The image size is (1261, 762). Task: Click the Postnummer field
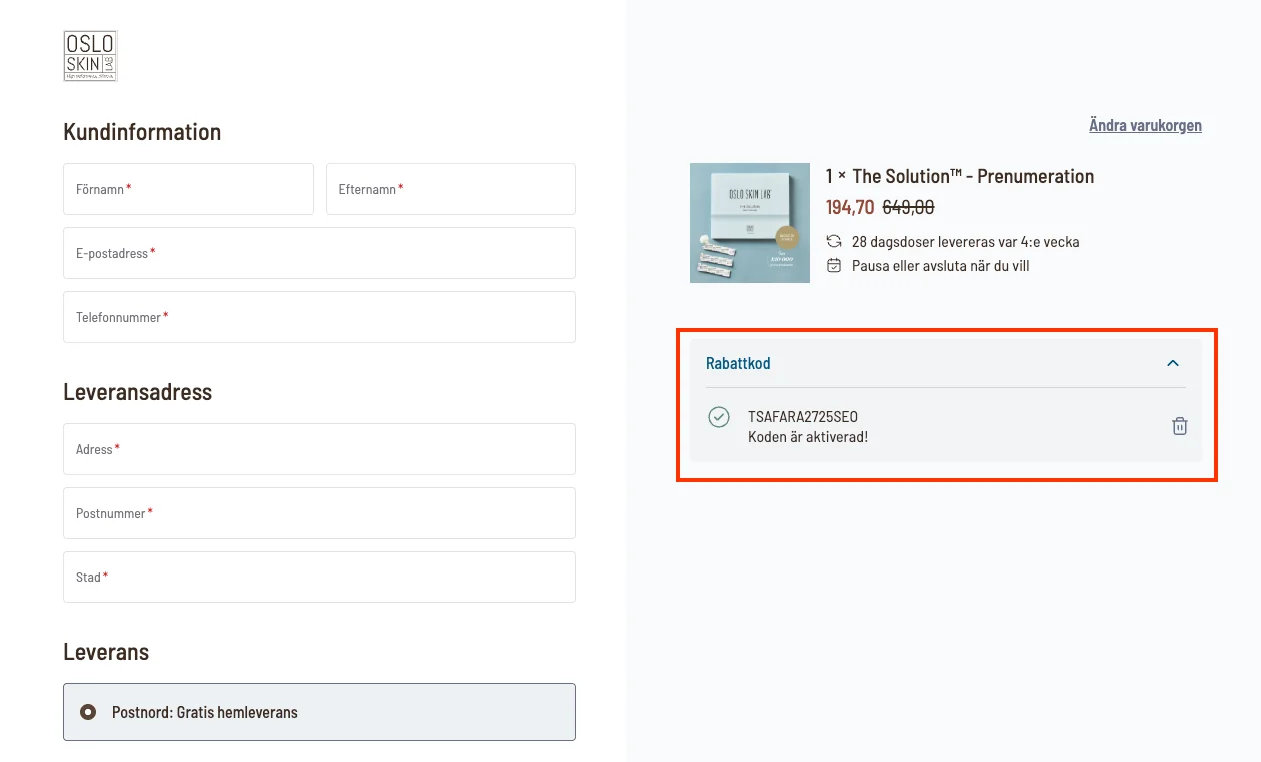tap(319, 513)
